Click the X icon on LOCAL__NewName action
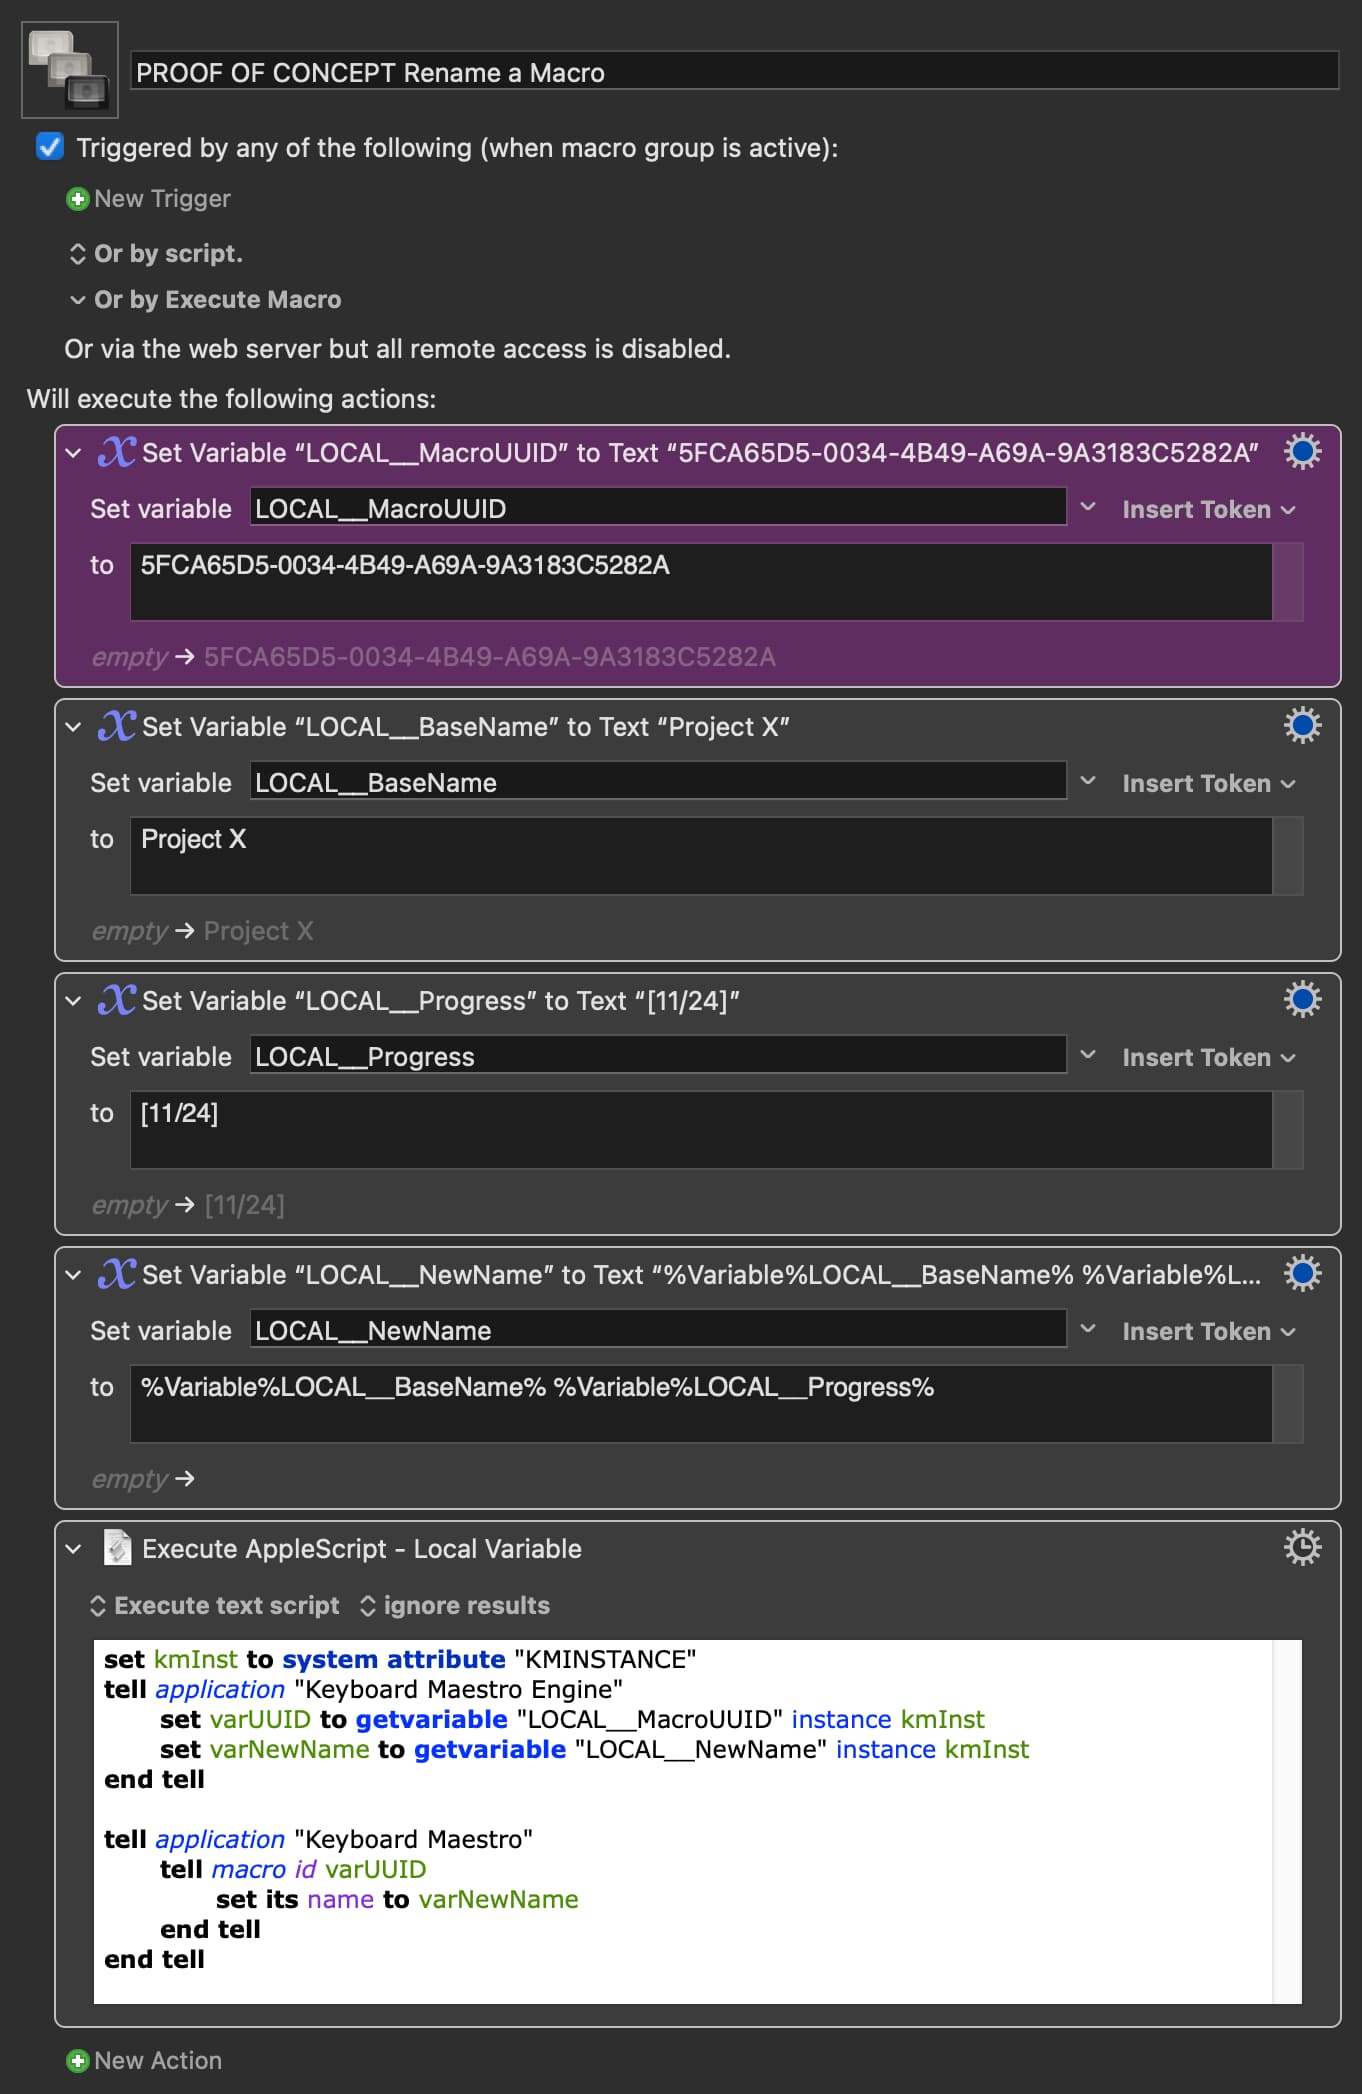 [117, 1274]
